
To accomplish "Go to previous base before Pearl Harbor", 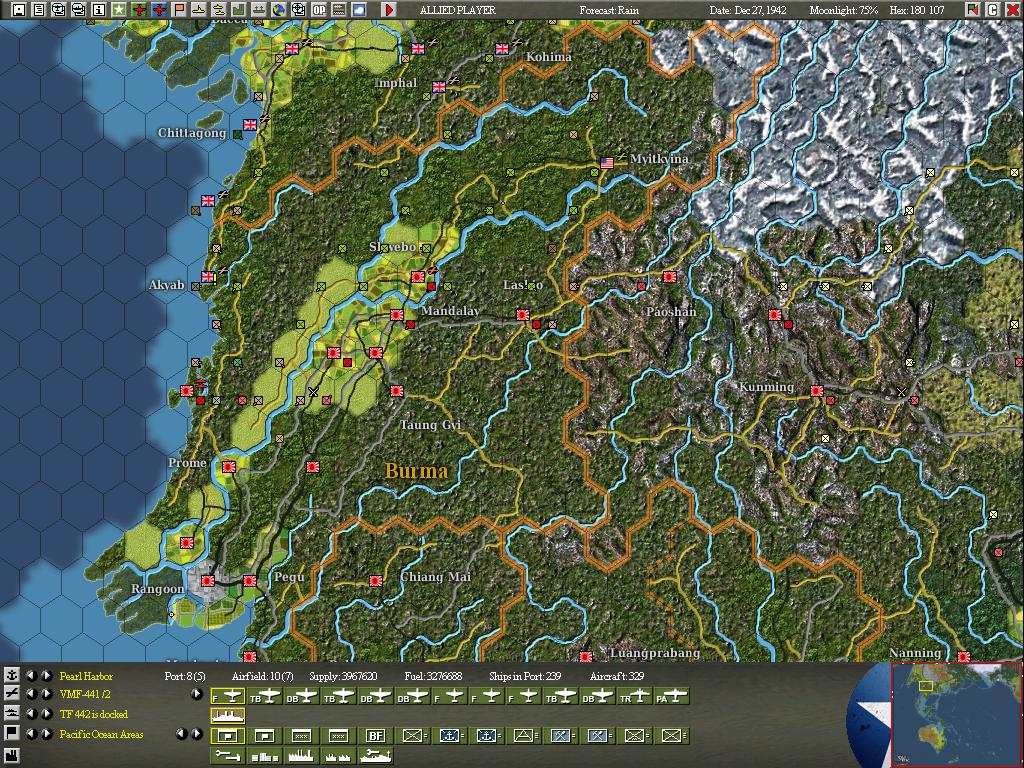I will [x=32, y=676].
